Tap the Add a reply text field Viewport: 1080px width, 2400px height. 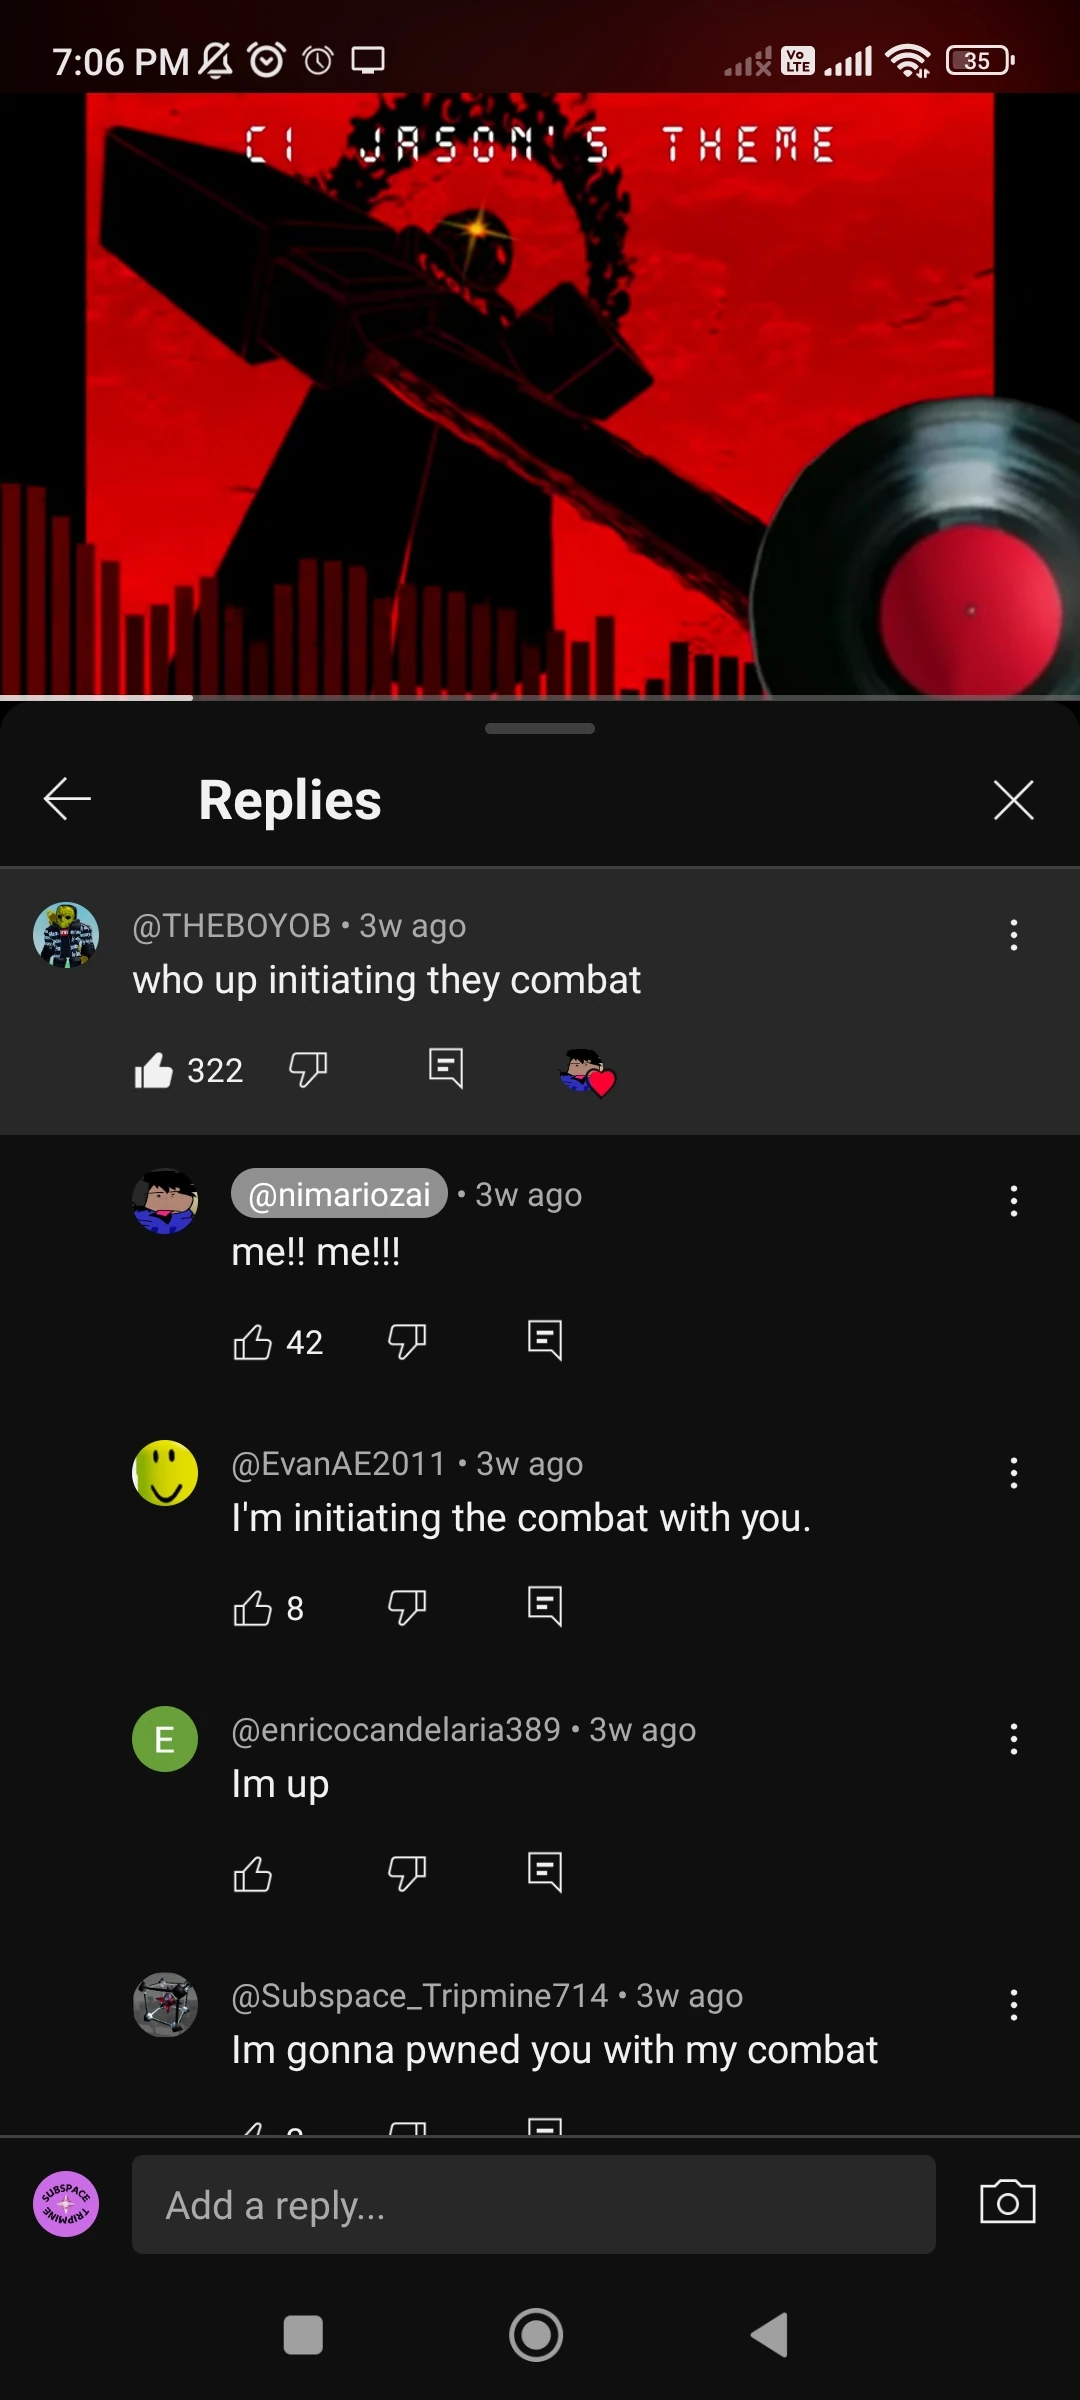click(x=534, y=2204)
